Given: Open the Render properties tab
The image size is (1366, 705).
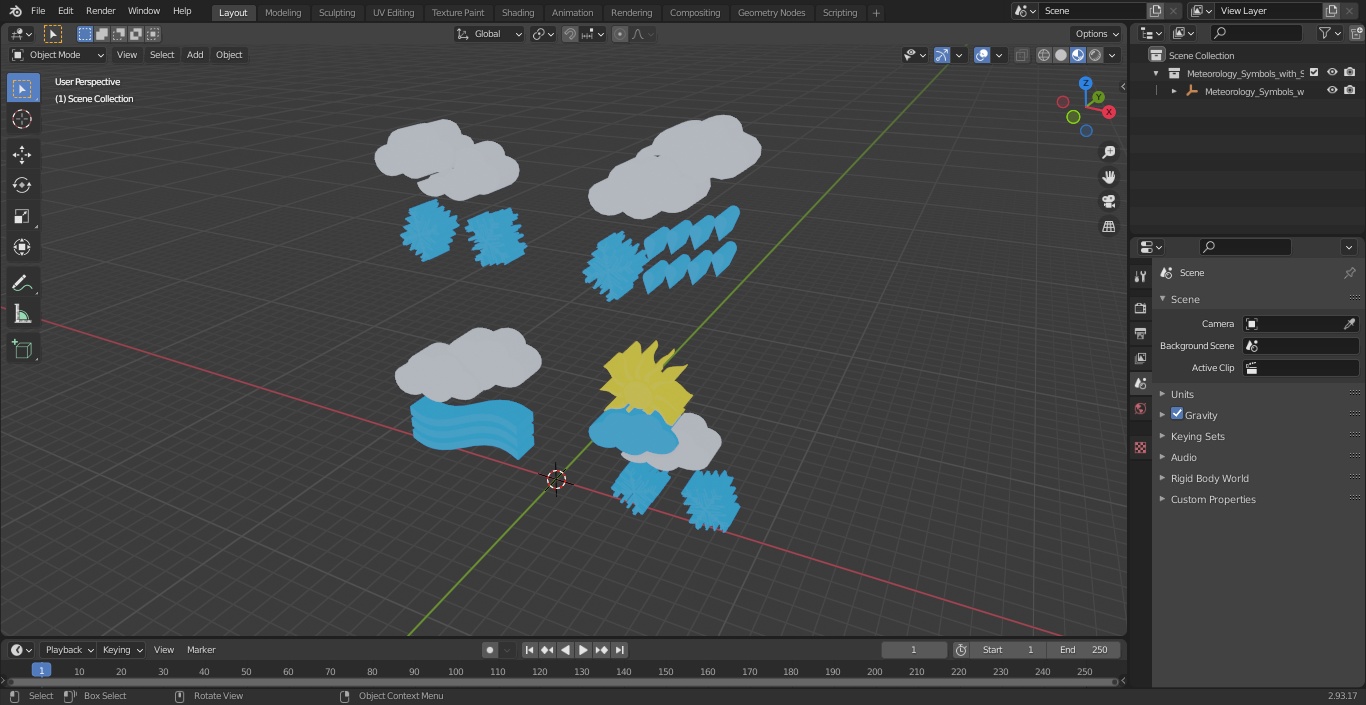Looking at the screenshot, I should pyautogui.click(x=1140, y=308).
